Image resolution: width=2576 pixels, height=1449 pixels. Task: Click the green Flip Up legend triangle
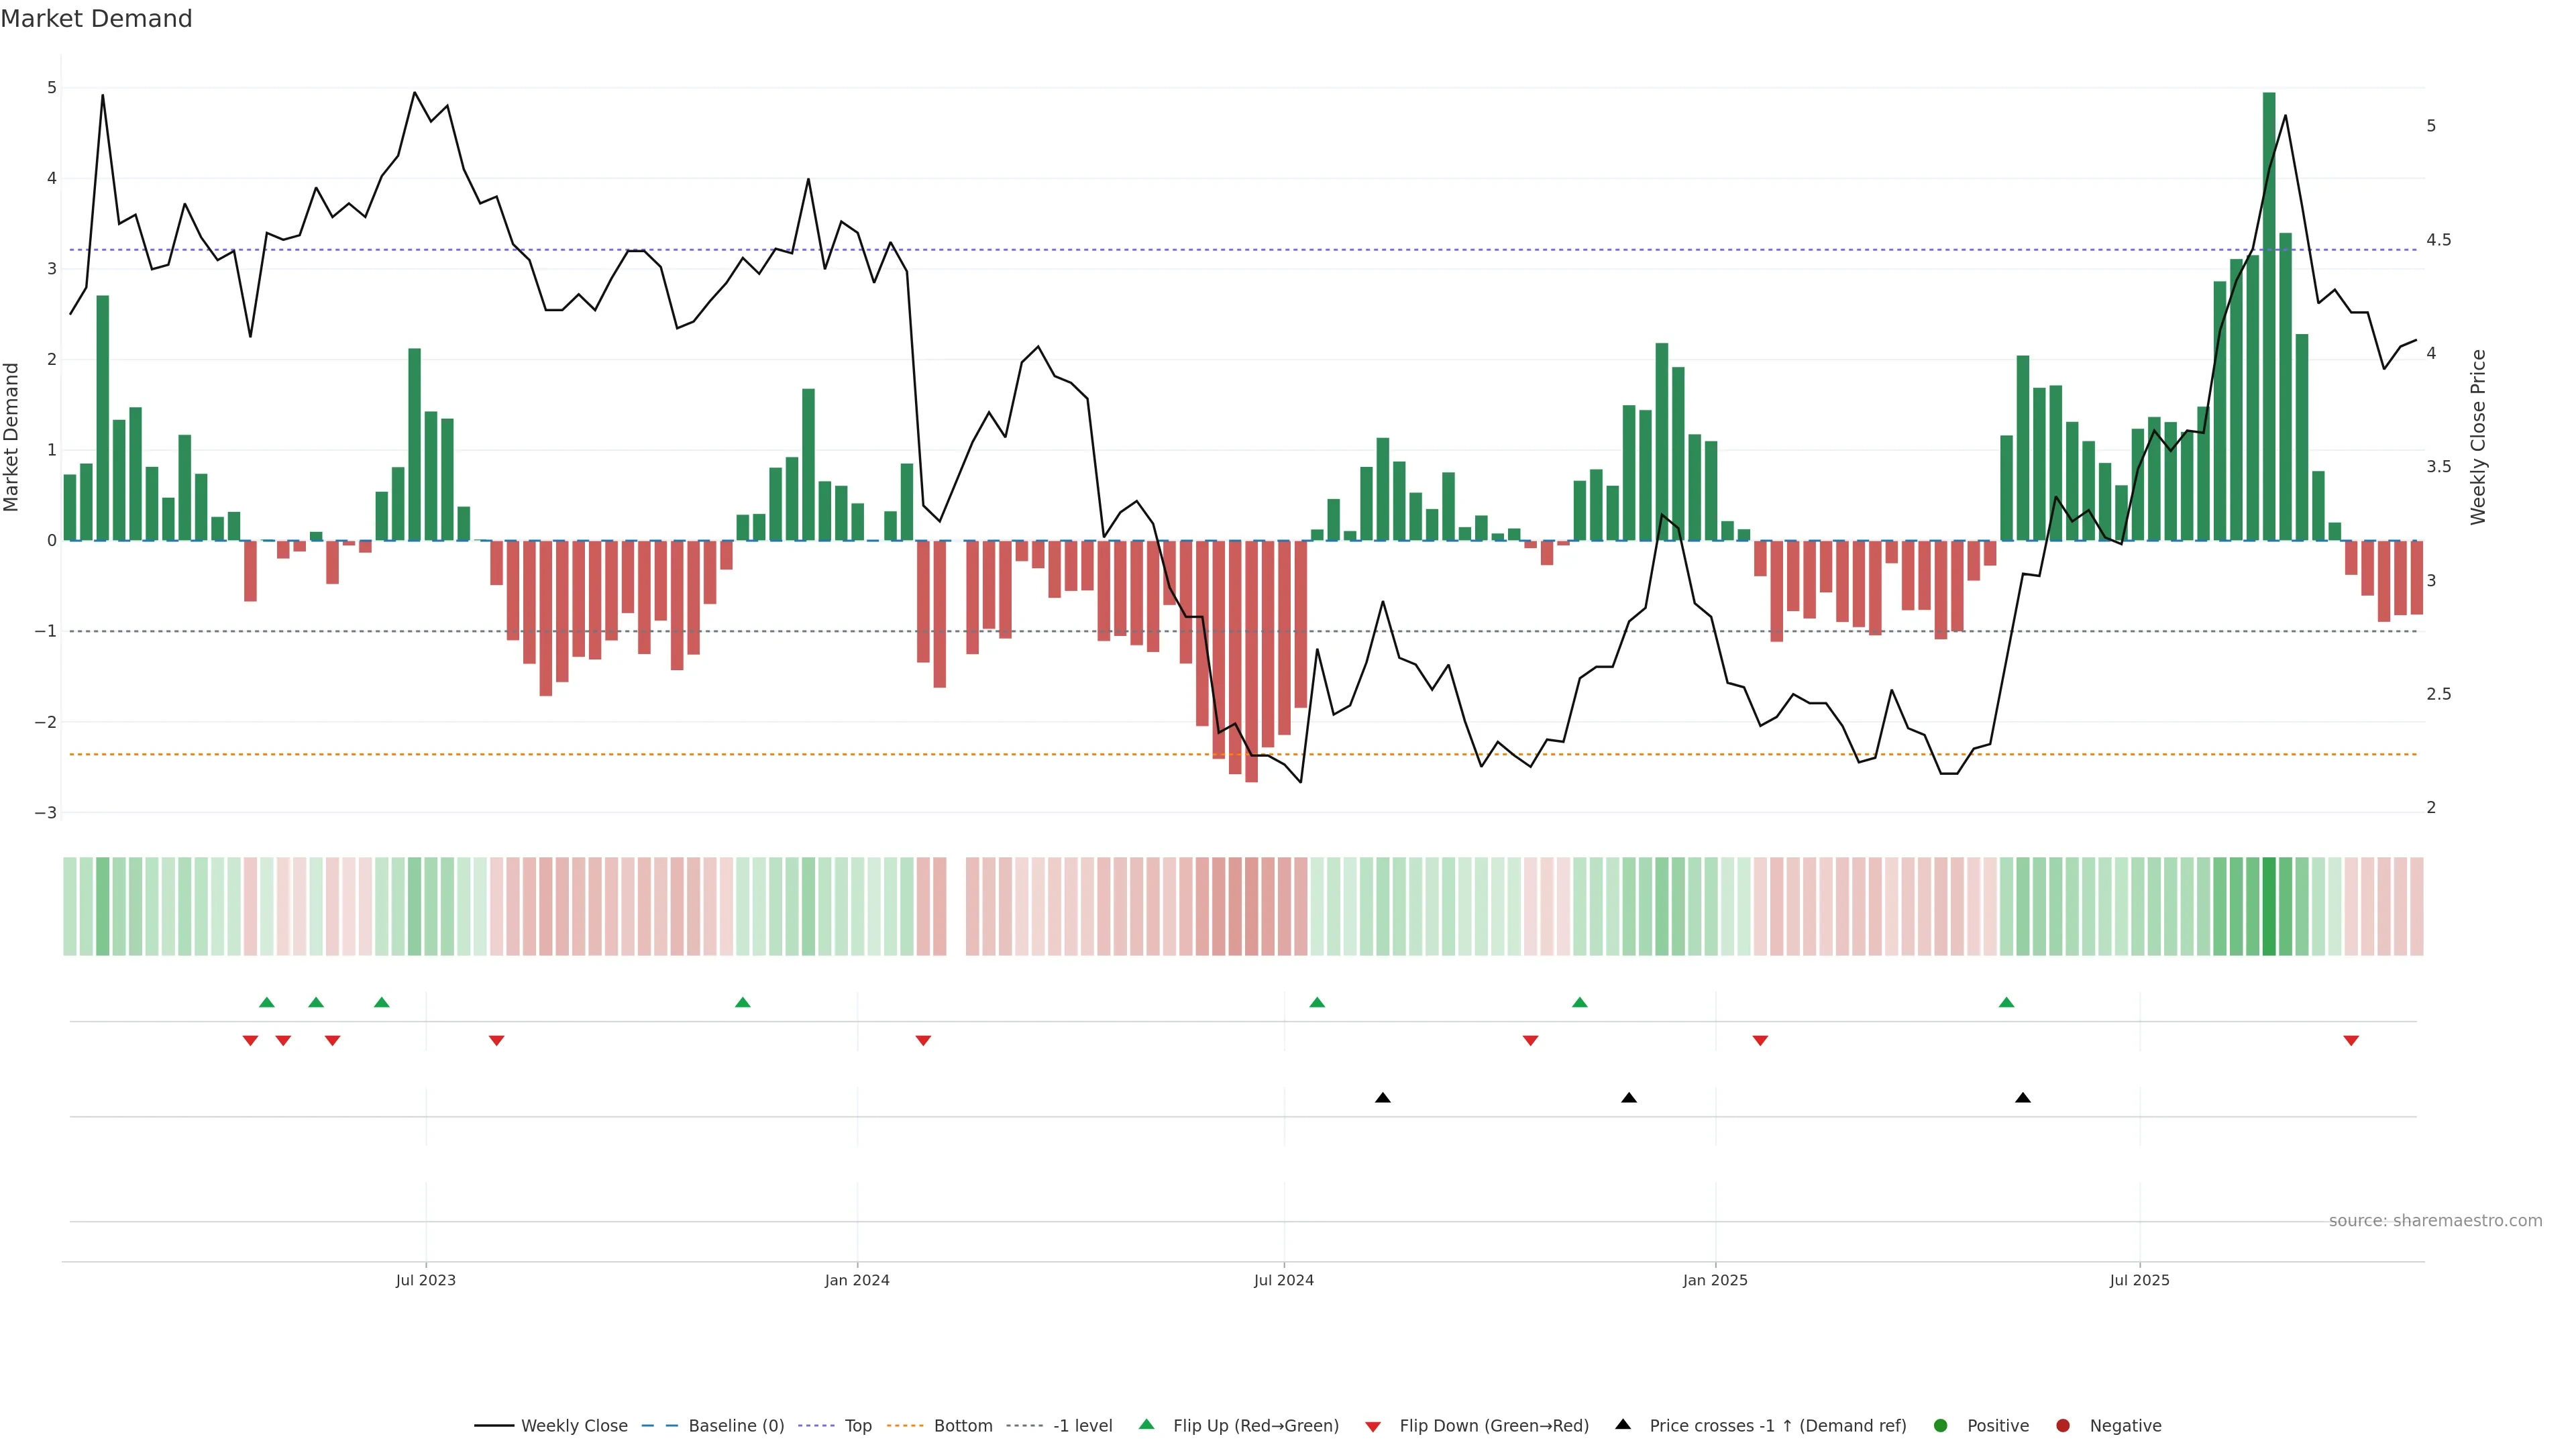click(x=1147, y=1425)
